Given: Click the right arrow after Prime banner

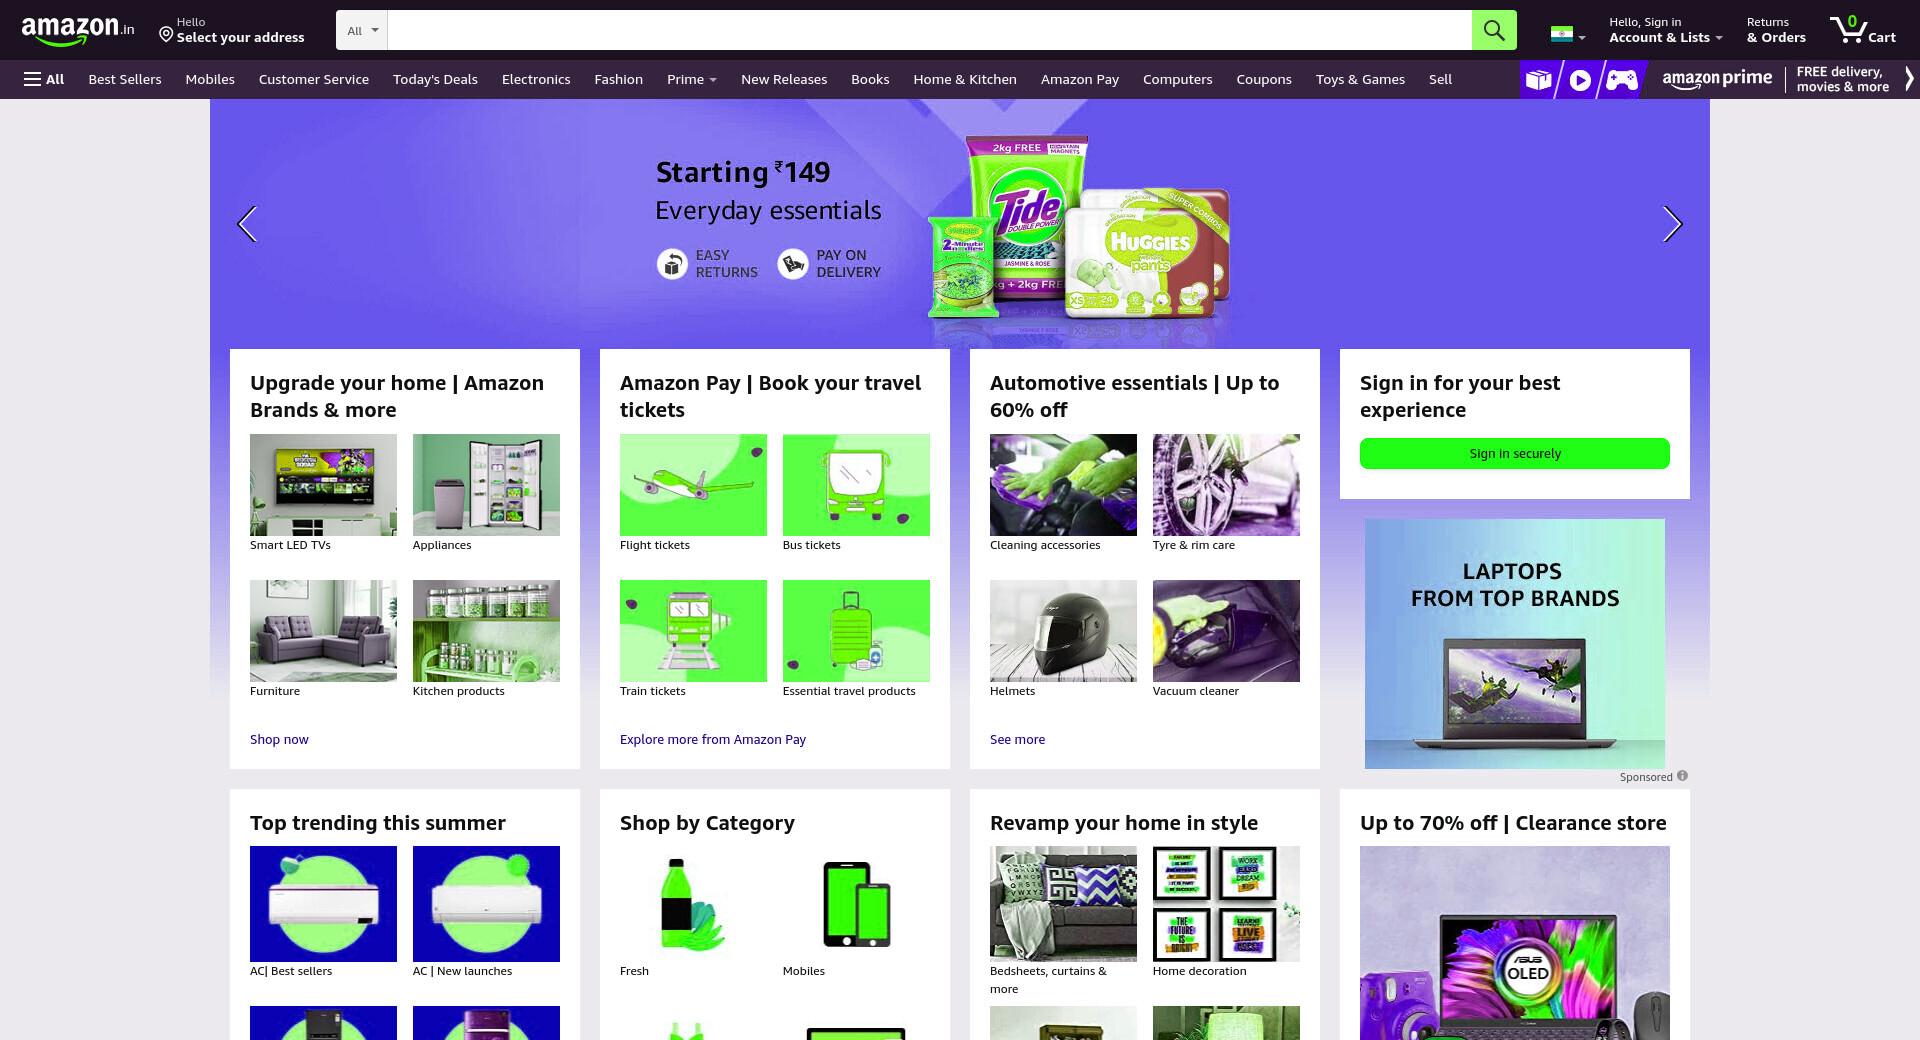Looking at the screenshot, I should 1908,79.
